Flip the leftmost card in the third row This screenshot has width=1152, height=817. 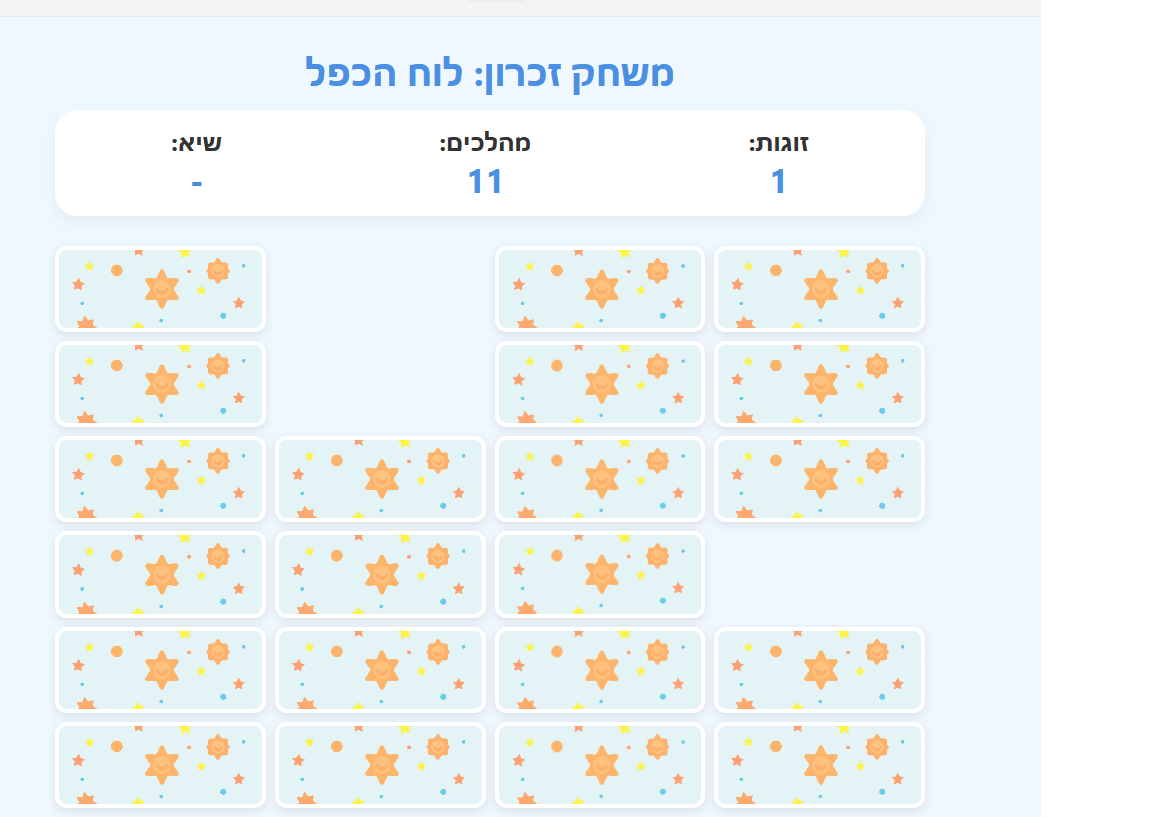tap(160, 479)
